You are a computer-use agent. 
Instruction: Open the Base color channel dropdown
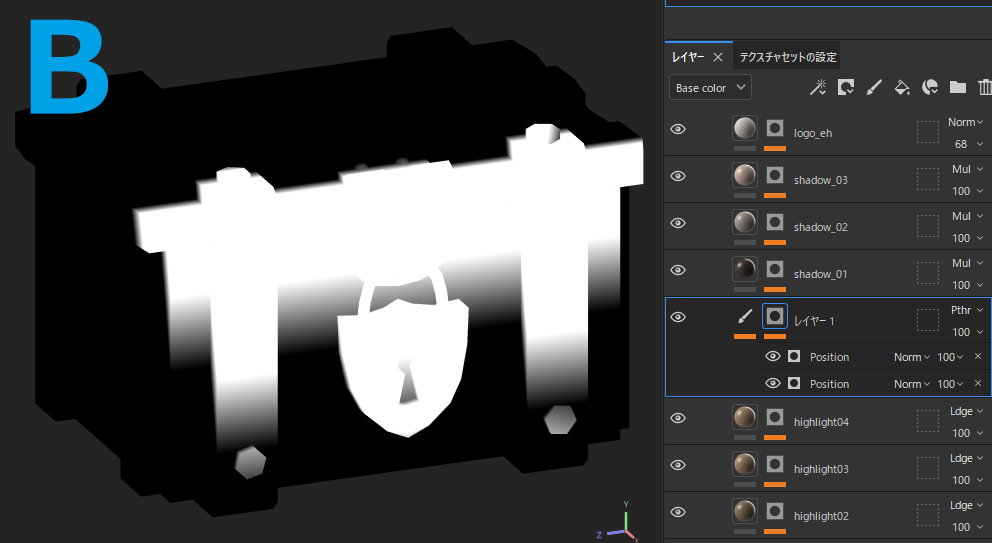(710, 88)
